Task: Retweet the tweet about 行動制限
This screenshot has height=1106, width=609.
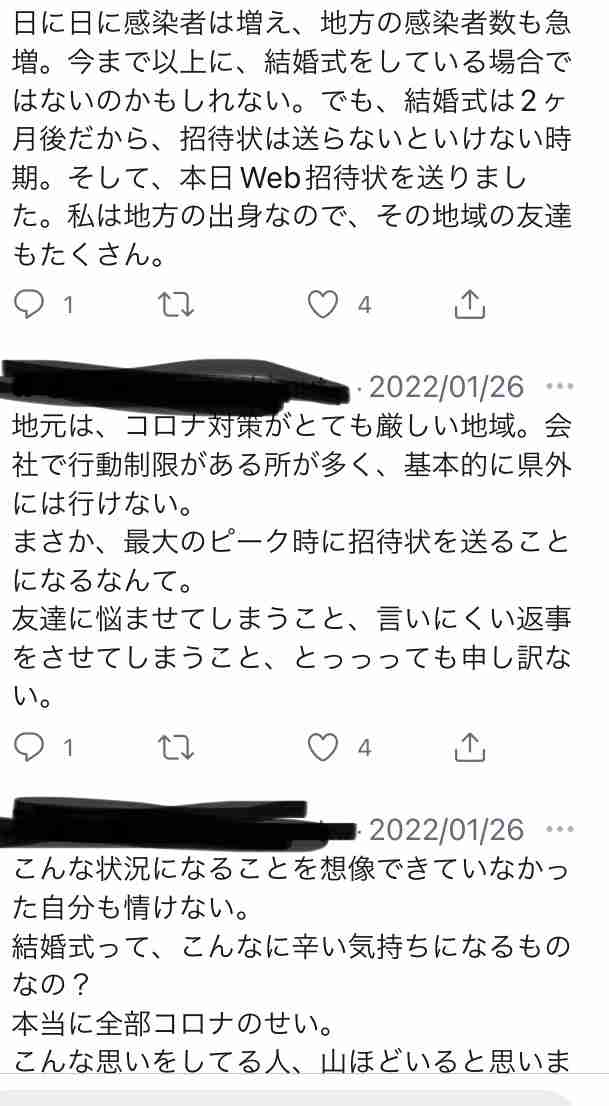Action: point(175,748)
